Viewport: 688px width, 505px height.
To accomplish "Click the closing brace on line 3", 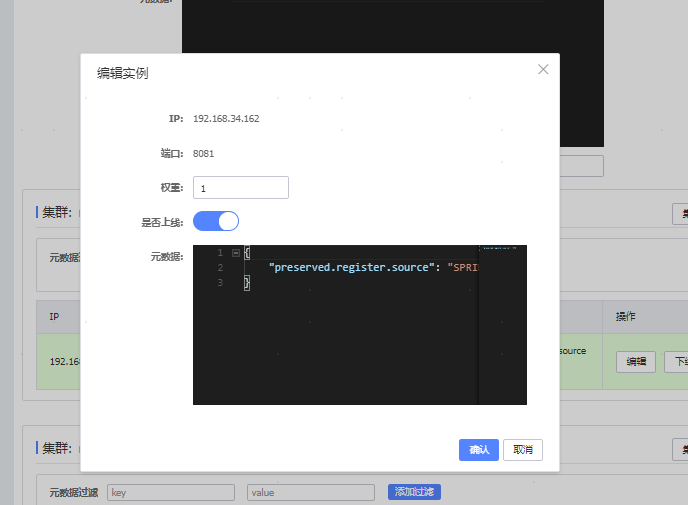I will 246,283.
